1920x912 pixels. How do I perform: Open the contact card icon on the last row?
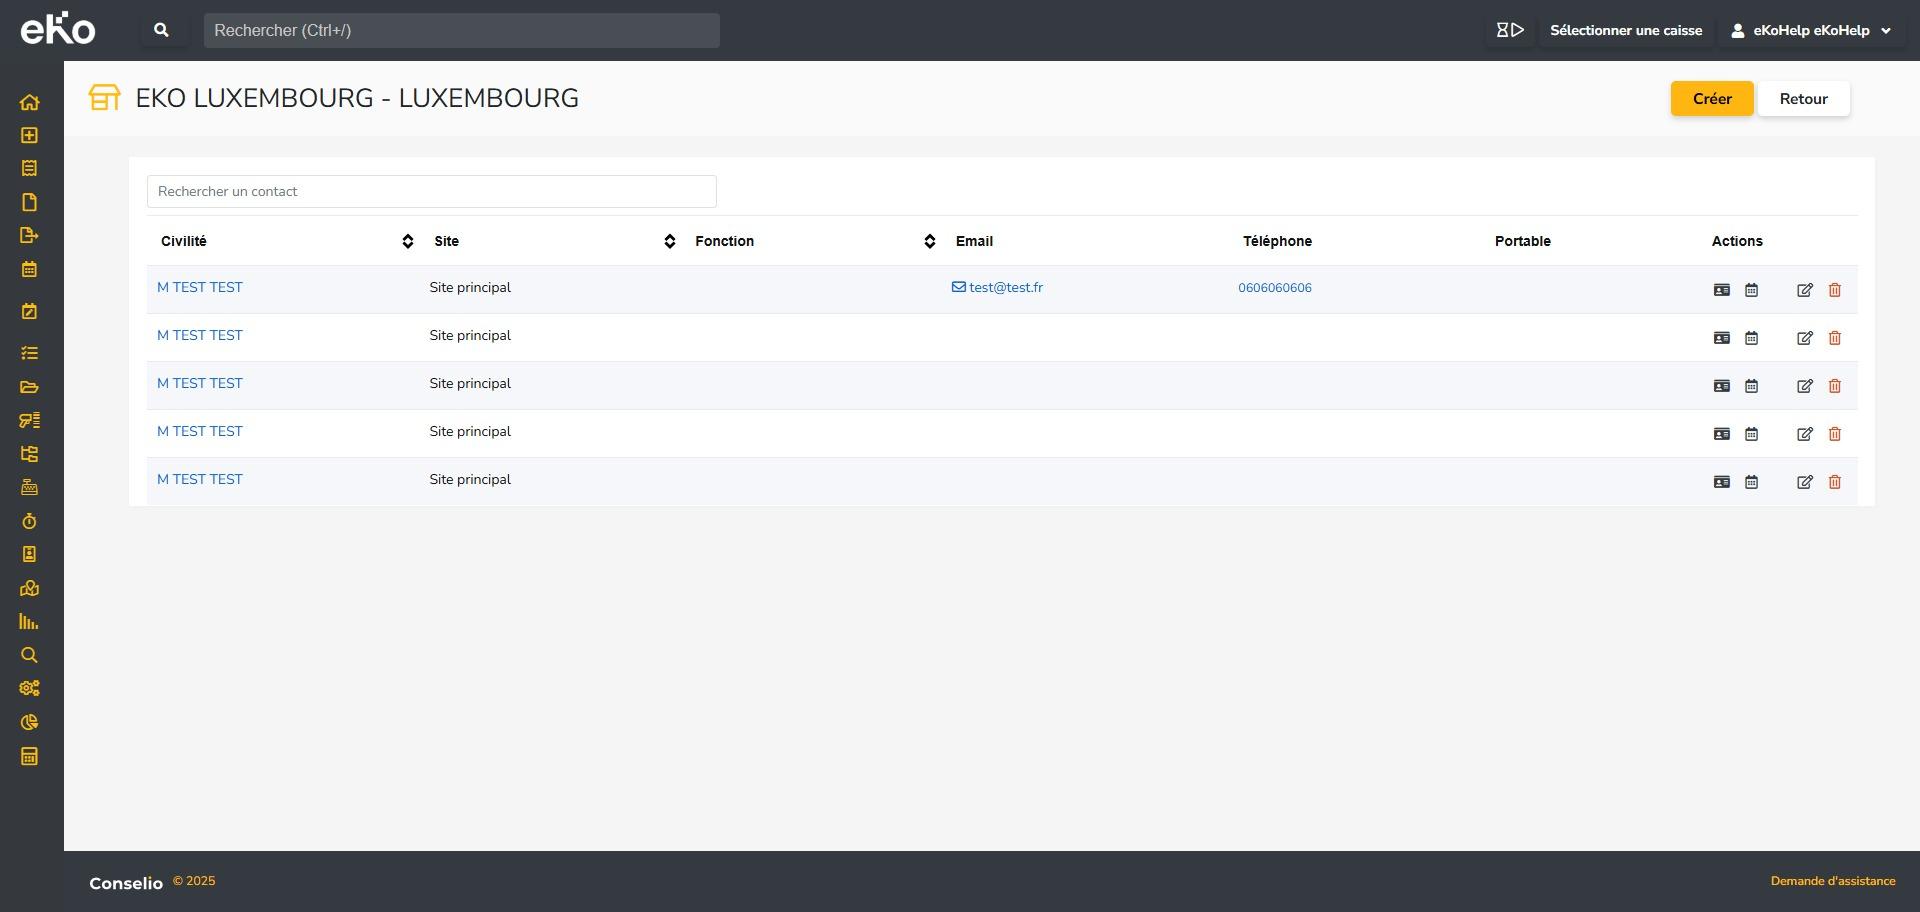click(1721, 482)
